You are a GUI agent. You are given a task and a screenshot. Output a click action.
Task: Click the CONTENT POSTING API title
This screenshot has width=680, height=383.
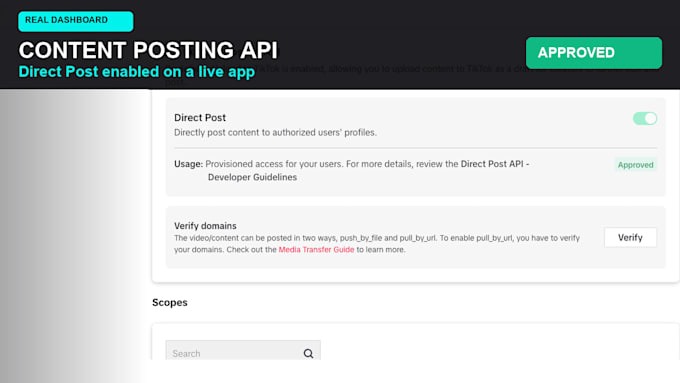tap(148, 50)
